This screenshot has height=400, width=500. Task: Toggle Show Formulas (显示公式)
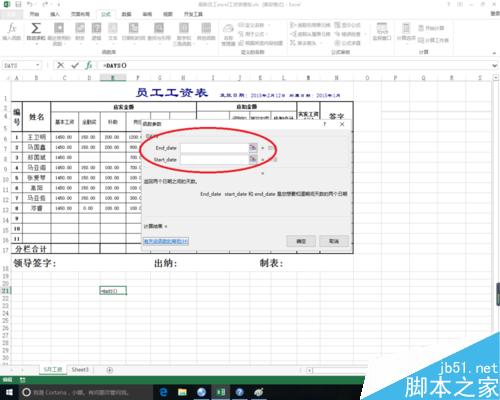pyautogui.click(x=347, y=25)
